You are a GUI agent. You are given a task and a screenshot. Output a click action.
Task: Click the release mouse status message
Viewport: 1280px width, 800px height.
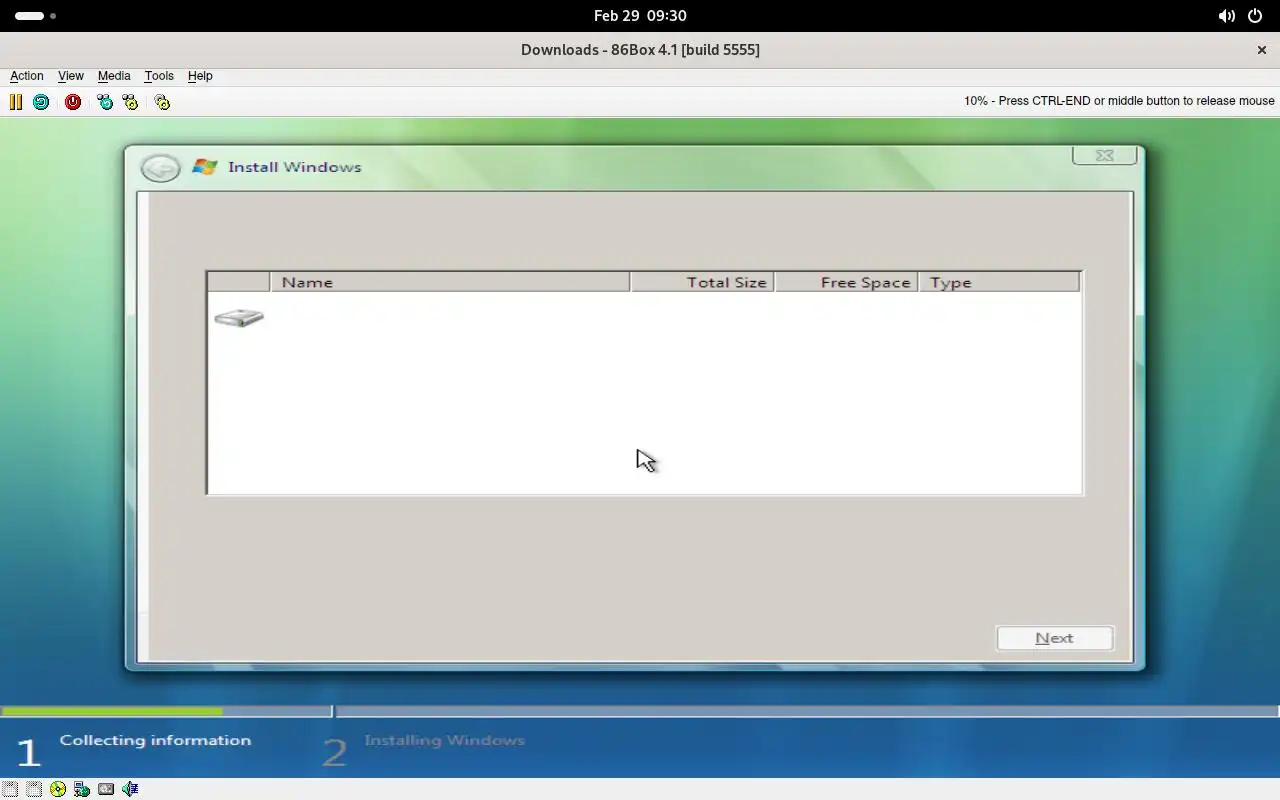pos(1119,101)
